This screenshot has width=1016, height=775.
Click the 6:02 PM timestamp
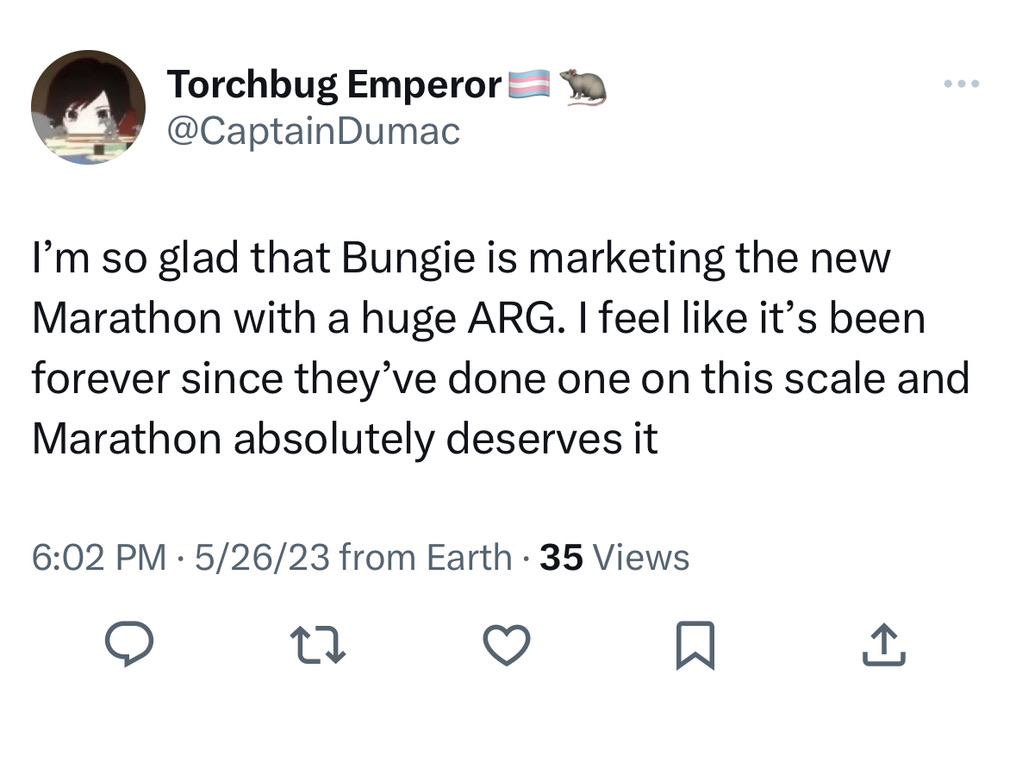(x=98, y=557)
